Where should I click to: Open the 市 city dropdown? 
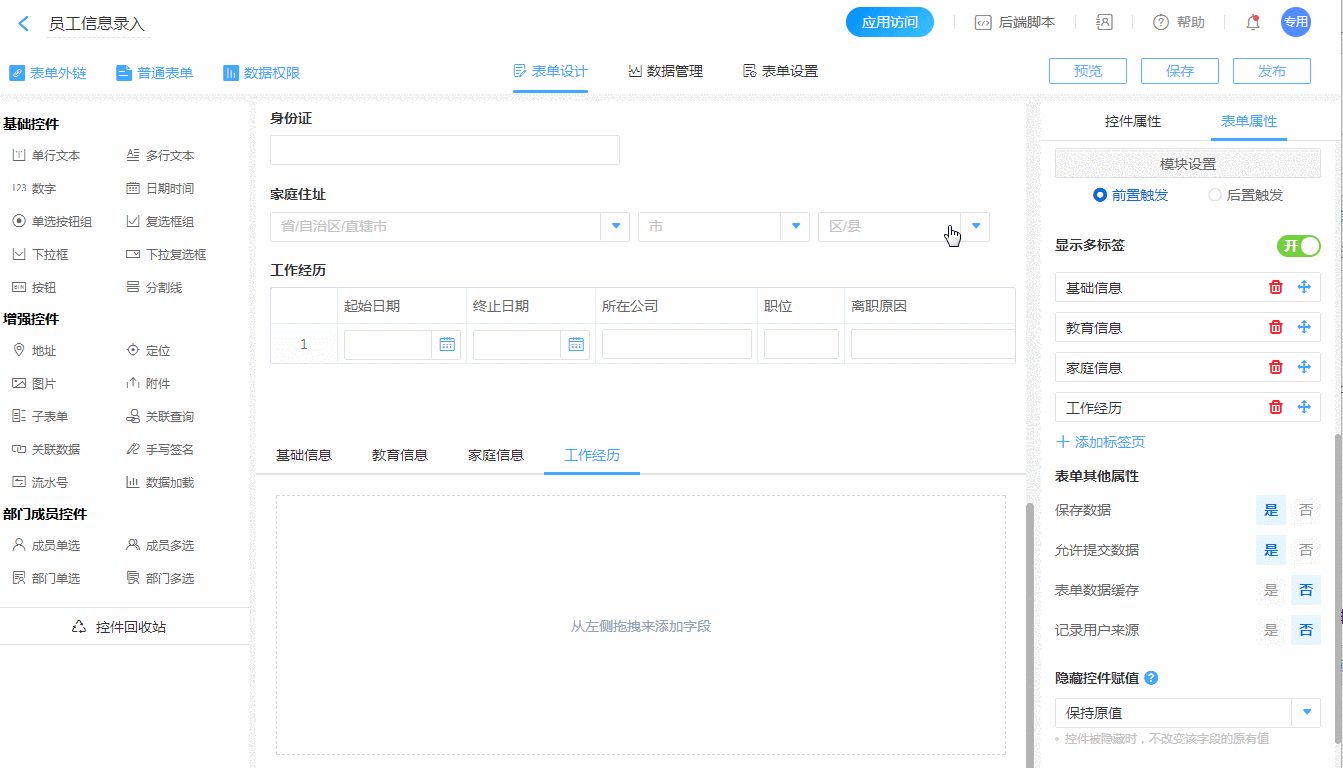(795, 226)
